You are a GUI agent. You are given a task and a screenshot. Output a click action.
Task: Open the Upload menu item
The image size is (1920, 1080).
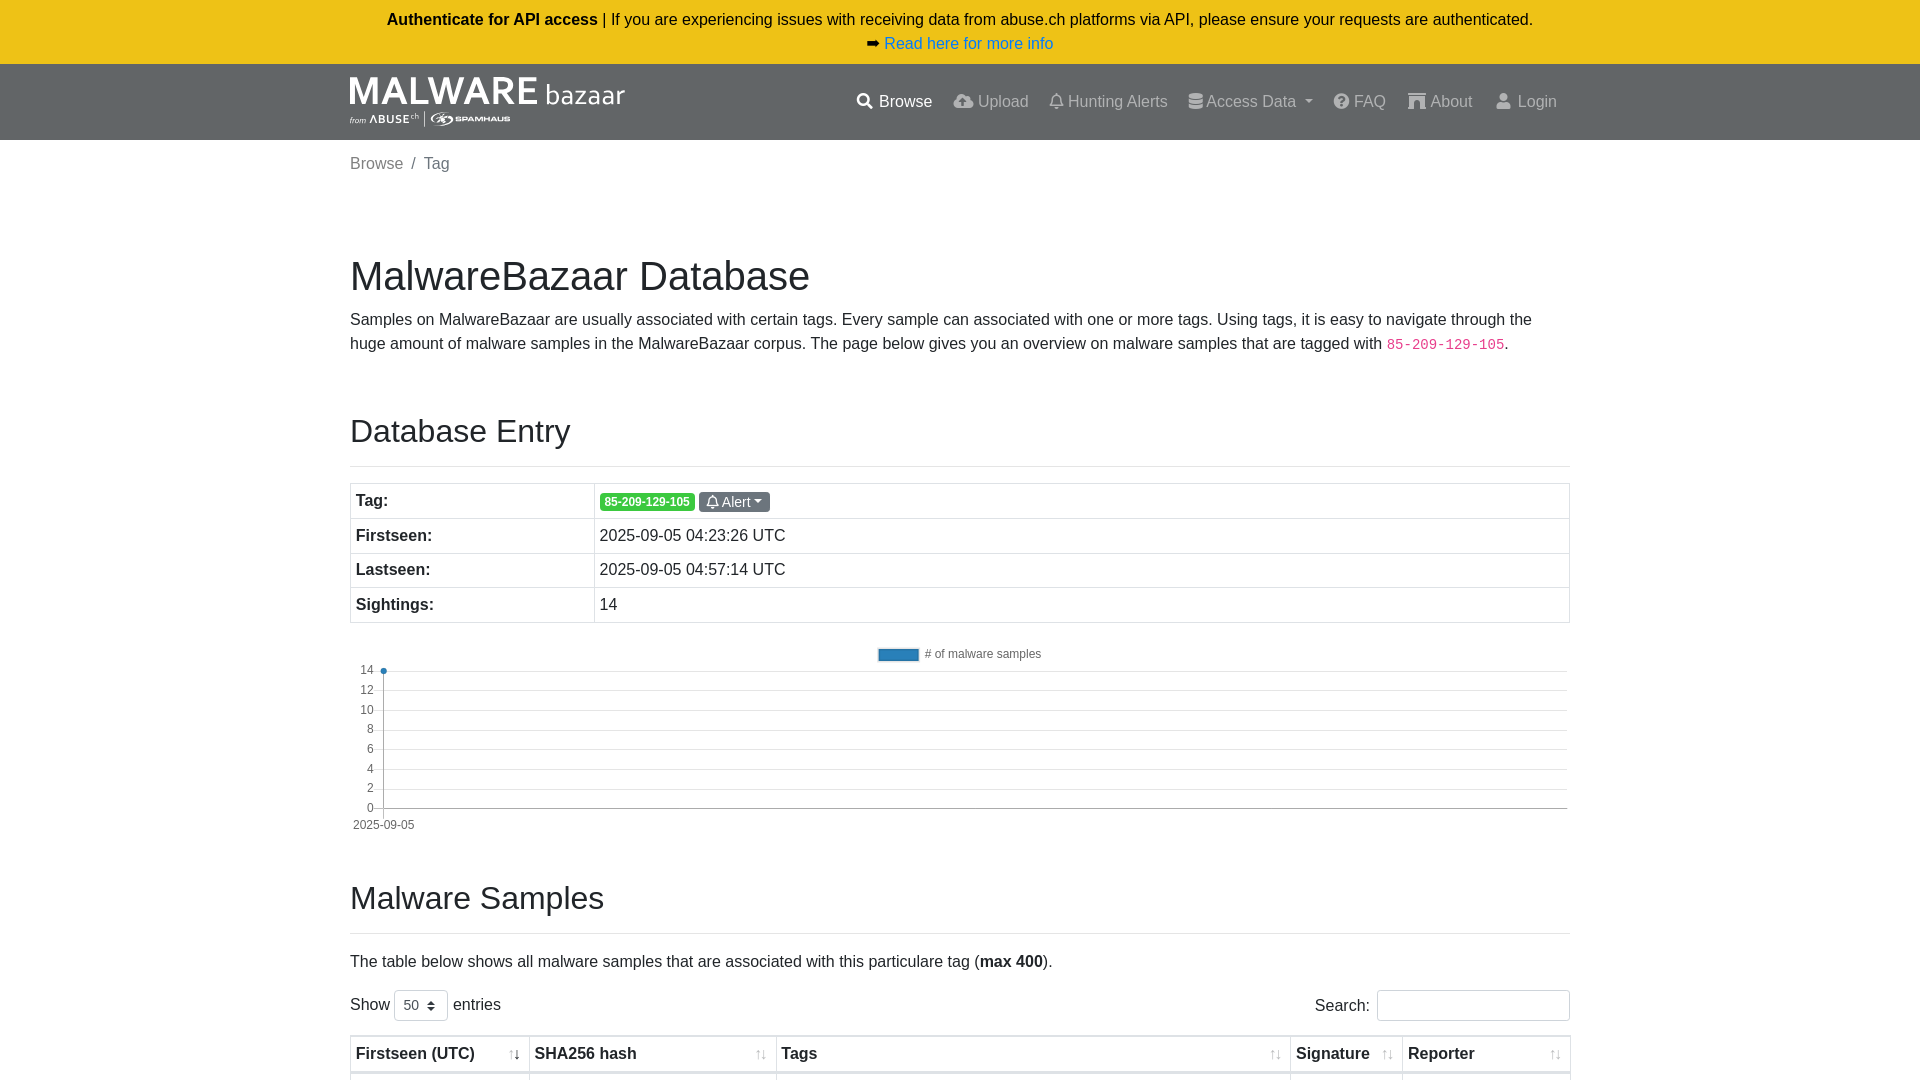click(x=990, y=102)
